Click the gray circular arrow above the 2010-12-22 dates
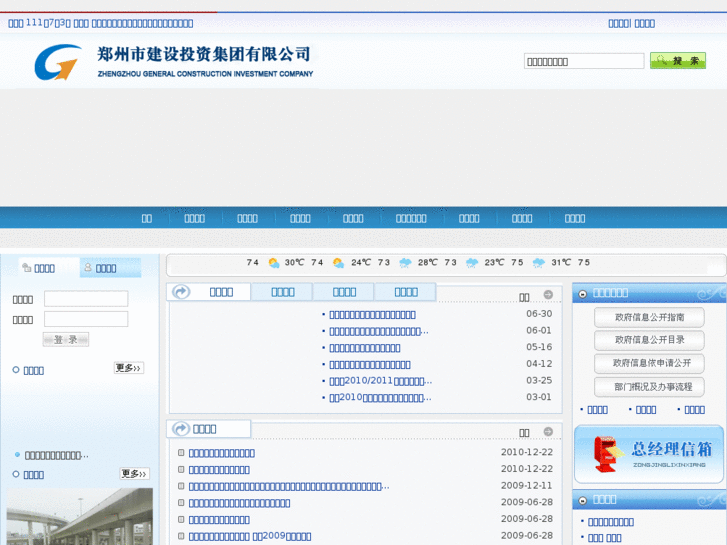Screen dimensions: 727x545 point(548,431)
